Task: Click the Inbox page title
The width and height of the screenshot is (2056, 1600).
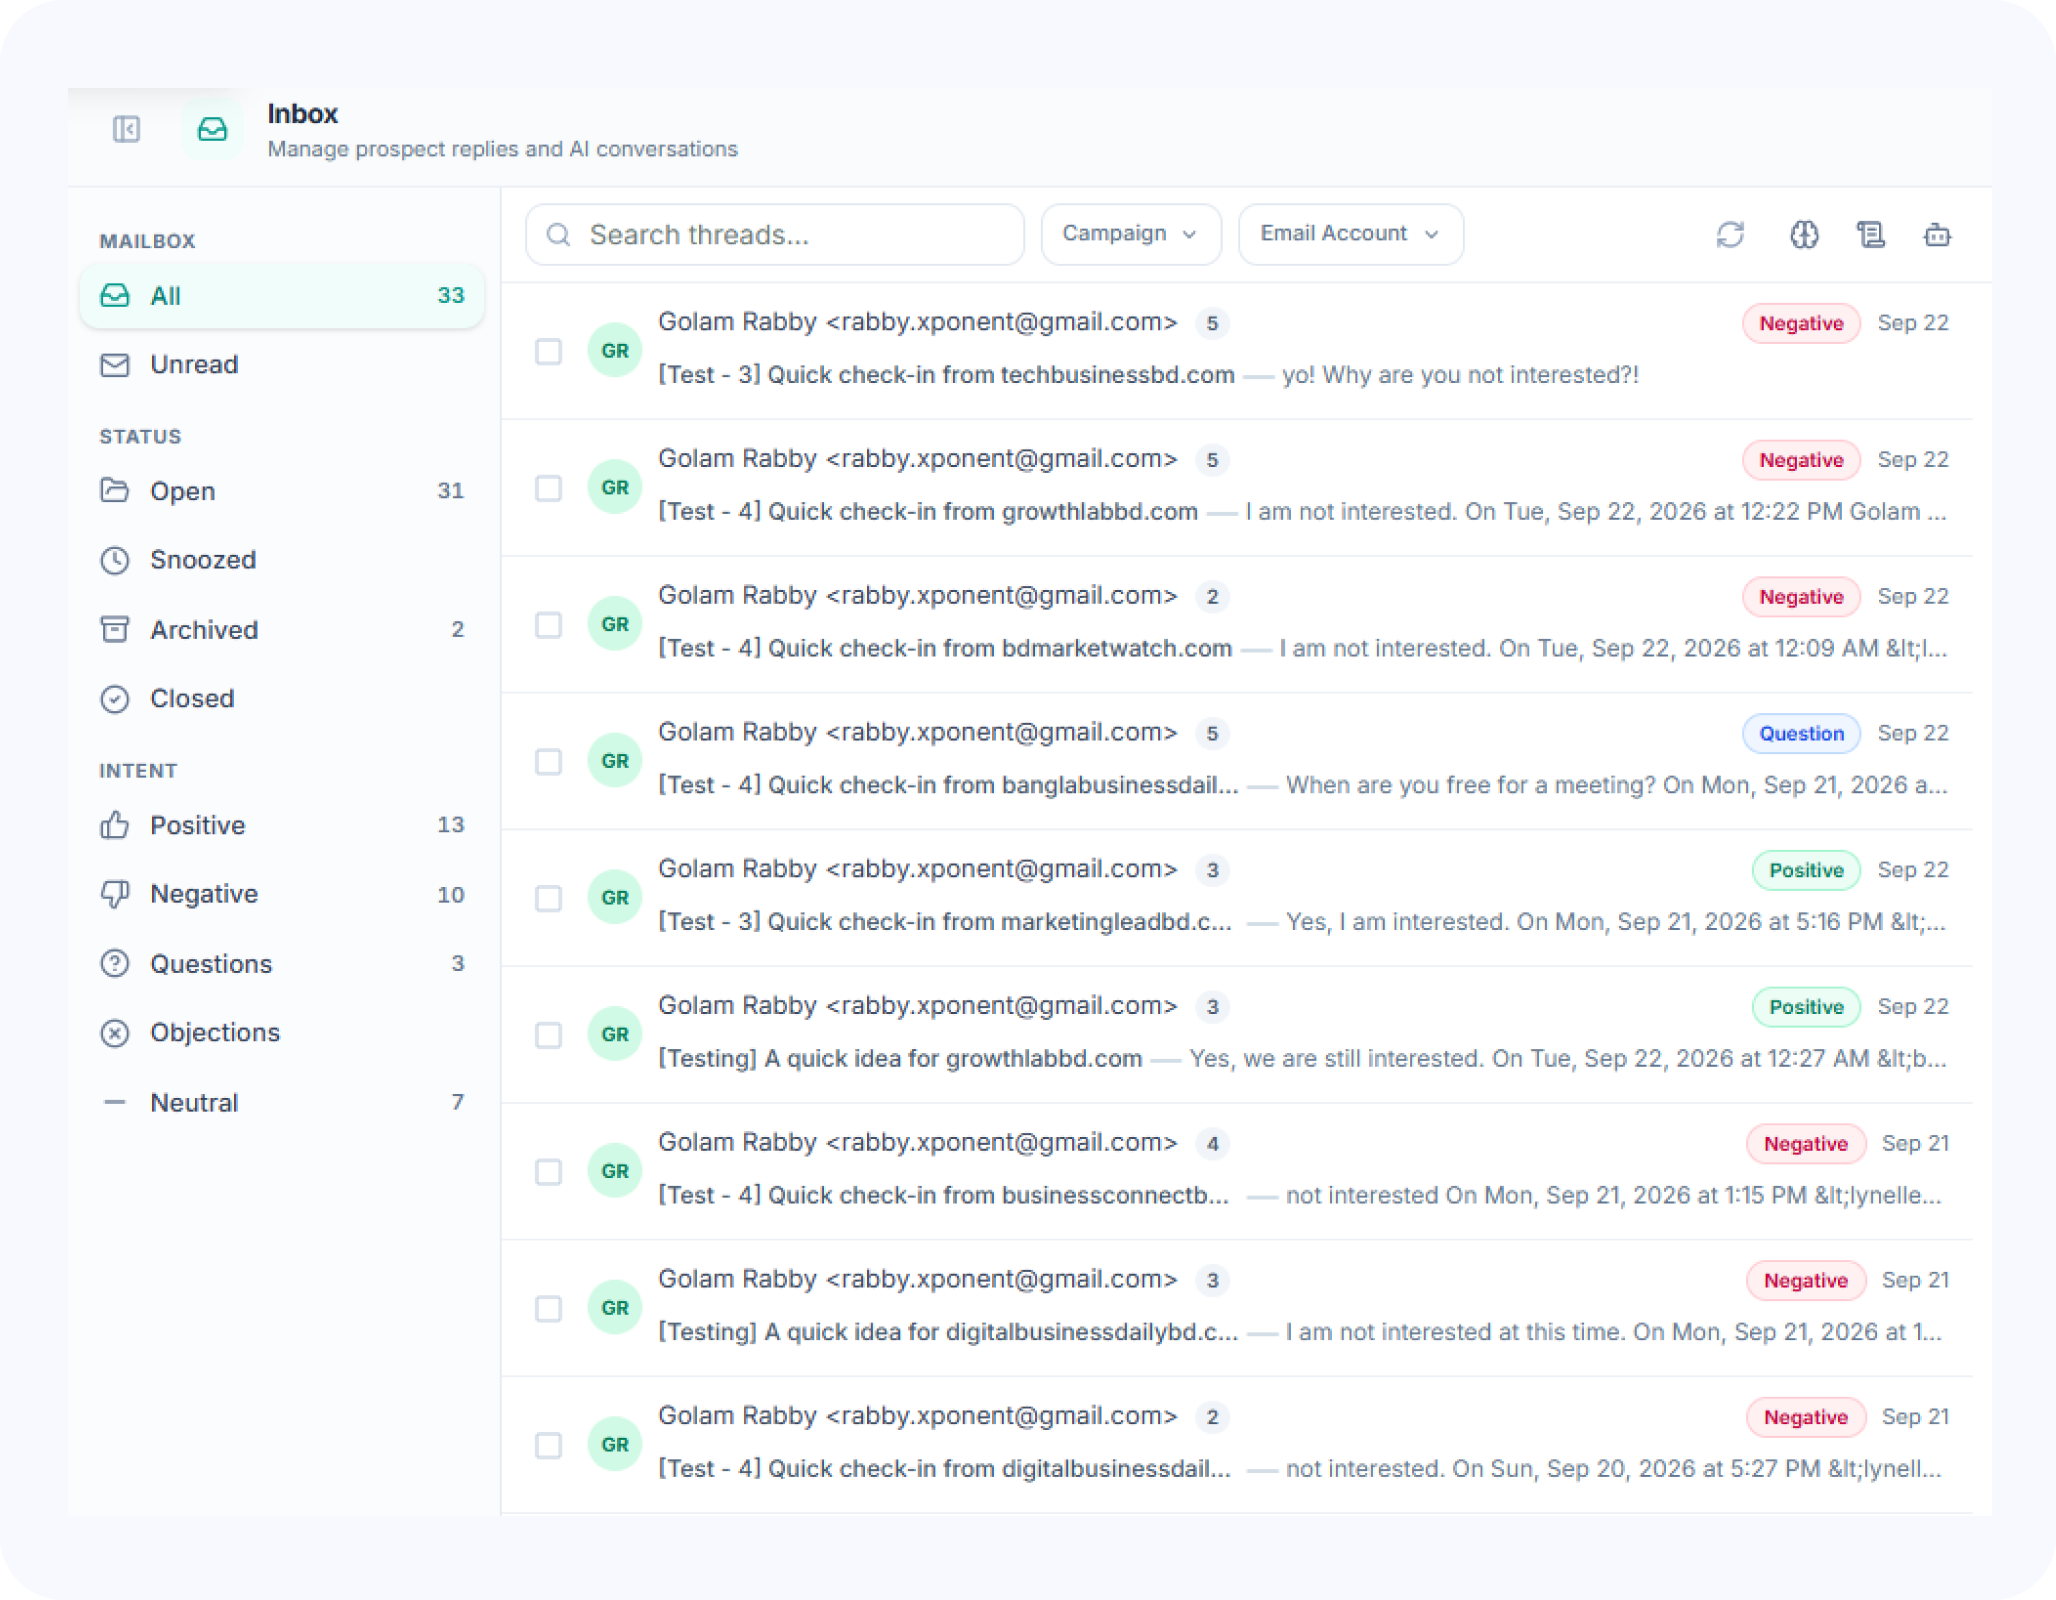Action: point(303,114)
